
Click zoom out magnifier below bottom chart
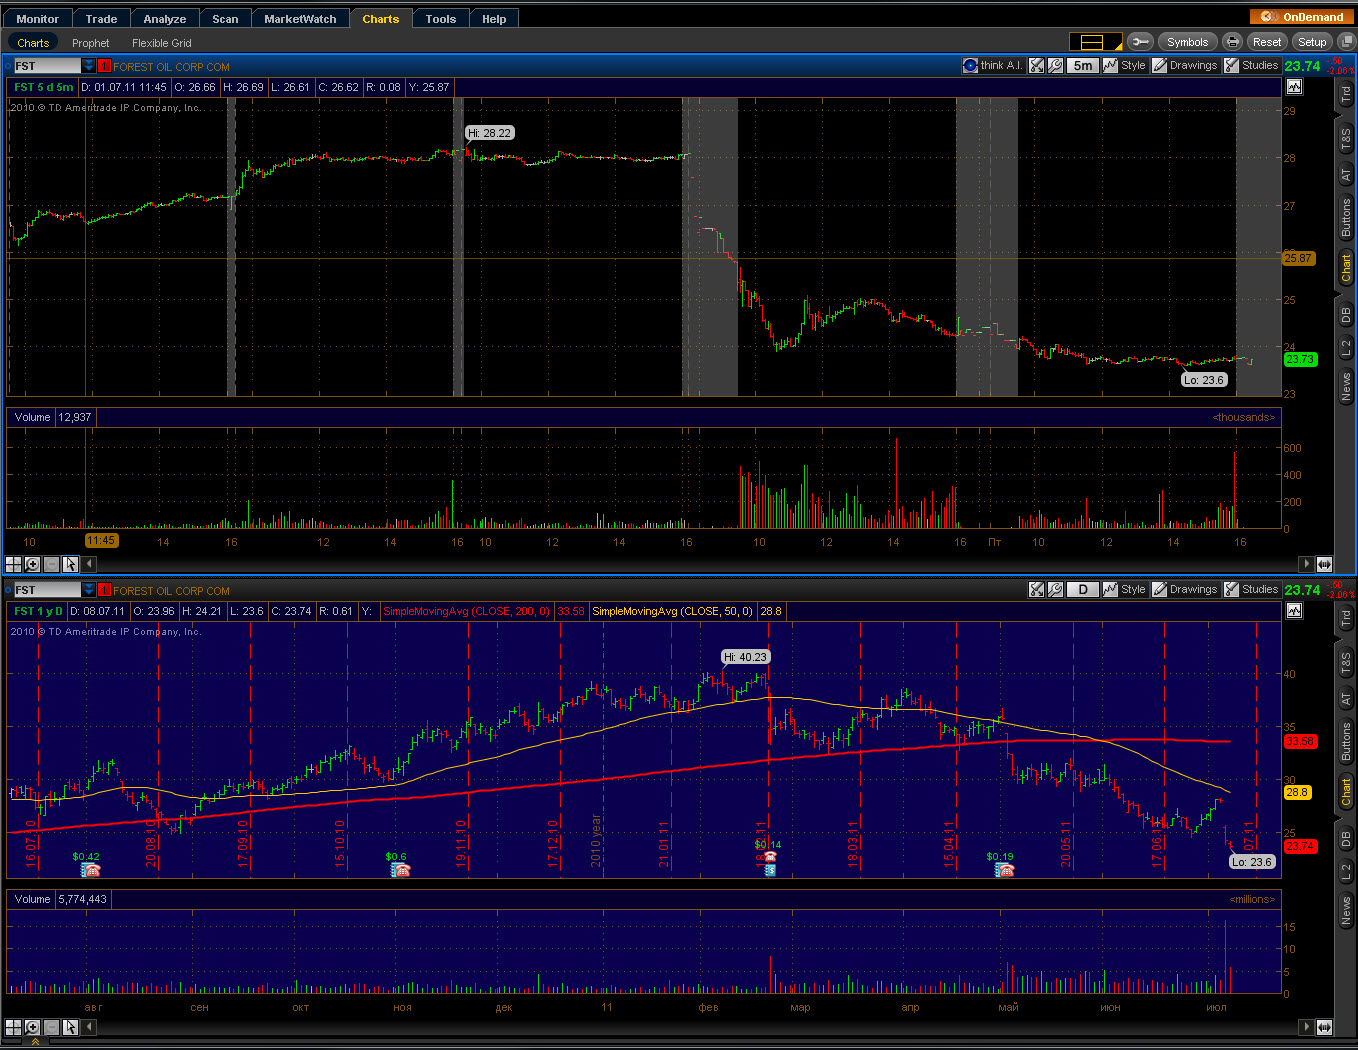click(52, 1027)
